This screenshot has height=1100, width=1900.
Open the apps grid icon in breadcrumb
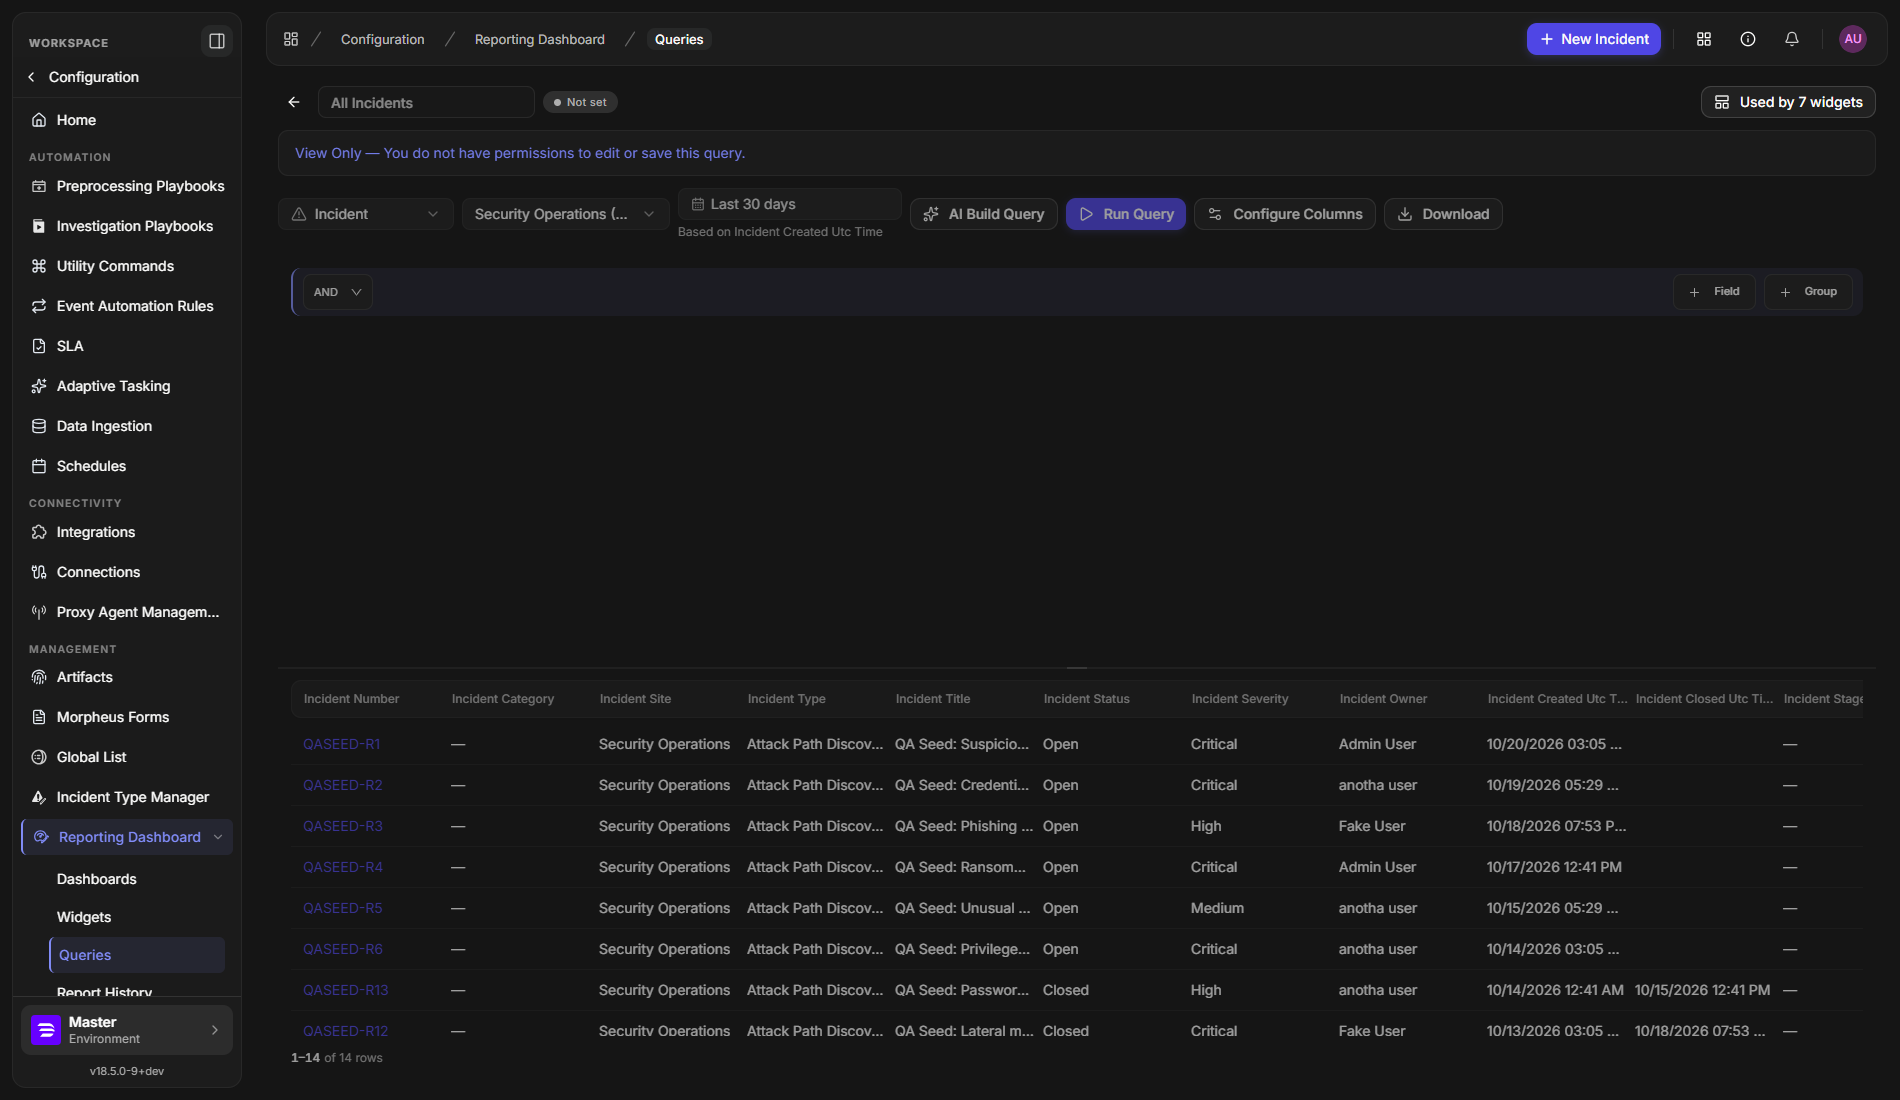(x=291, y=39)
